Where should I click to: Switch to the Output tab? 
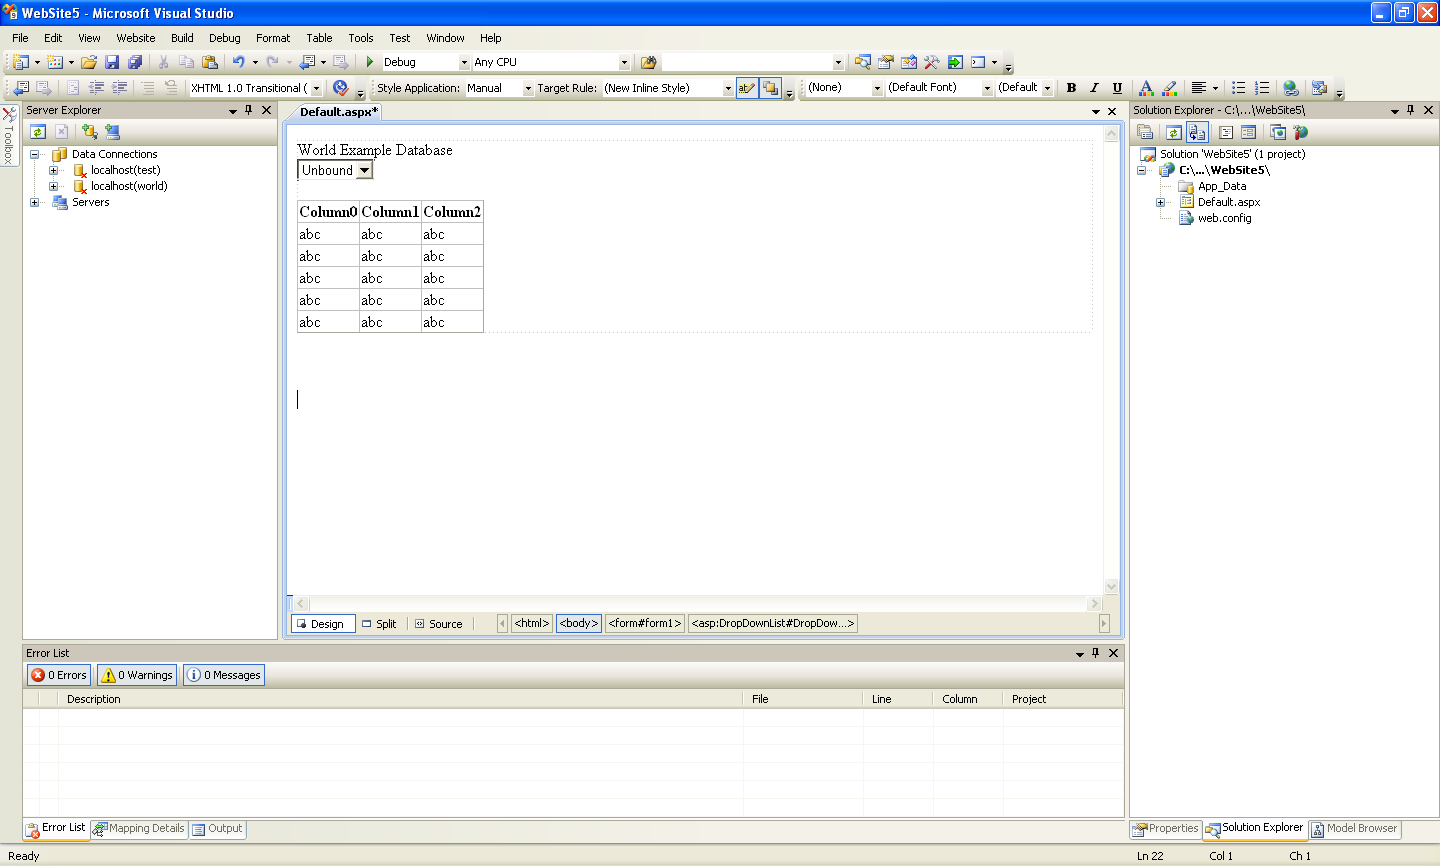217,829
